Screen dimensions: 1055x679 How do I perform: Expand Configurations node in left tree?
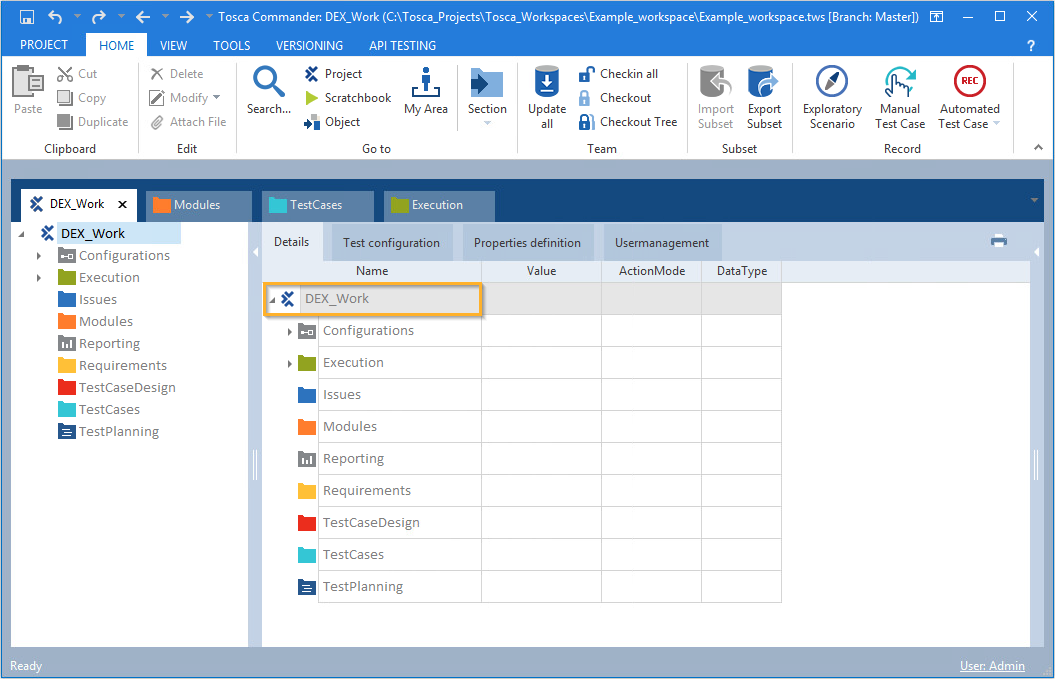coord(39,256)
